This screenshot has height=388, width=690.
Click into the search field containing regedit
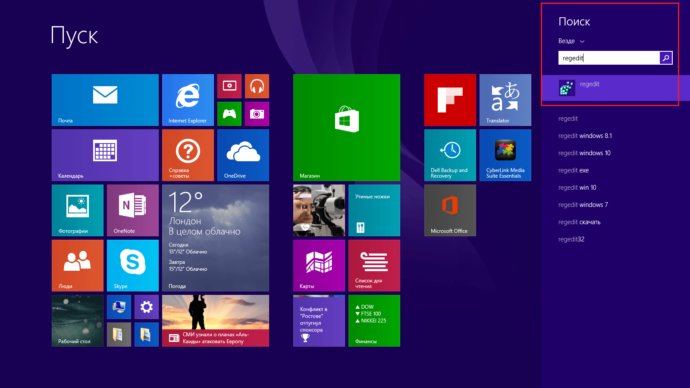609,58
